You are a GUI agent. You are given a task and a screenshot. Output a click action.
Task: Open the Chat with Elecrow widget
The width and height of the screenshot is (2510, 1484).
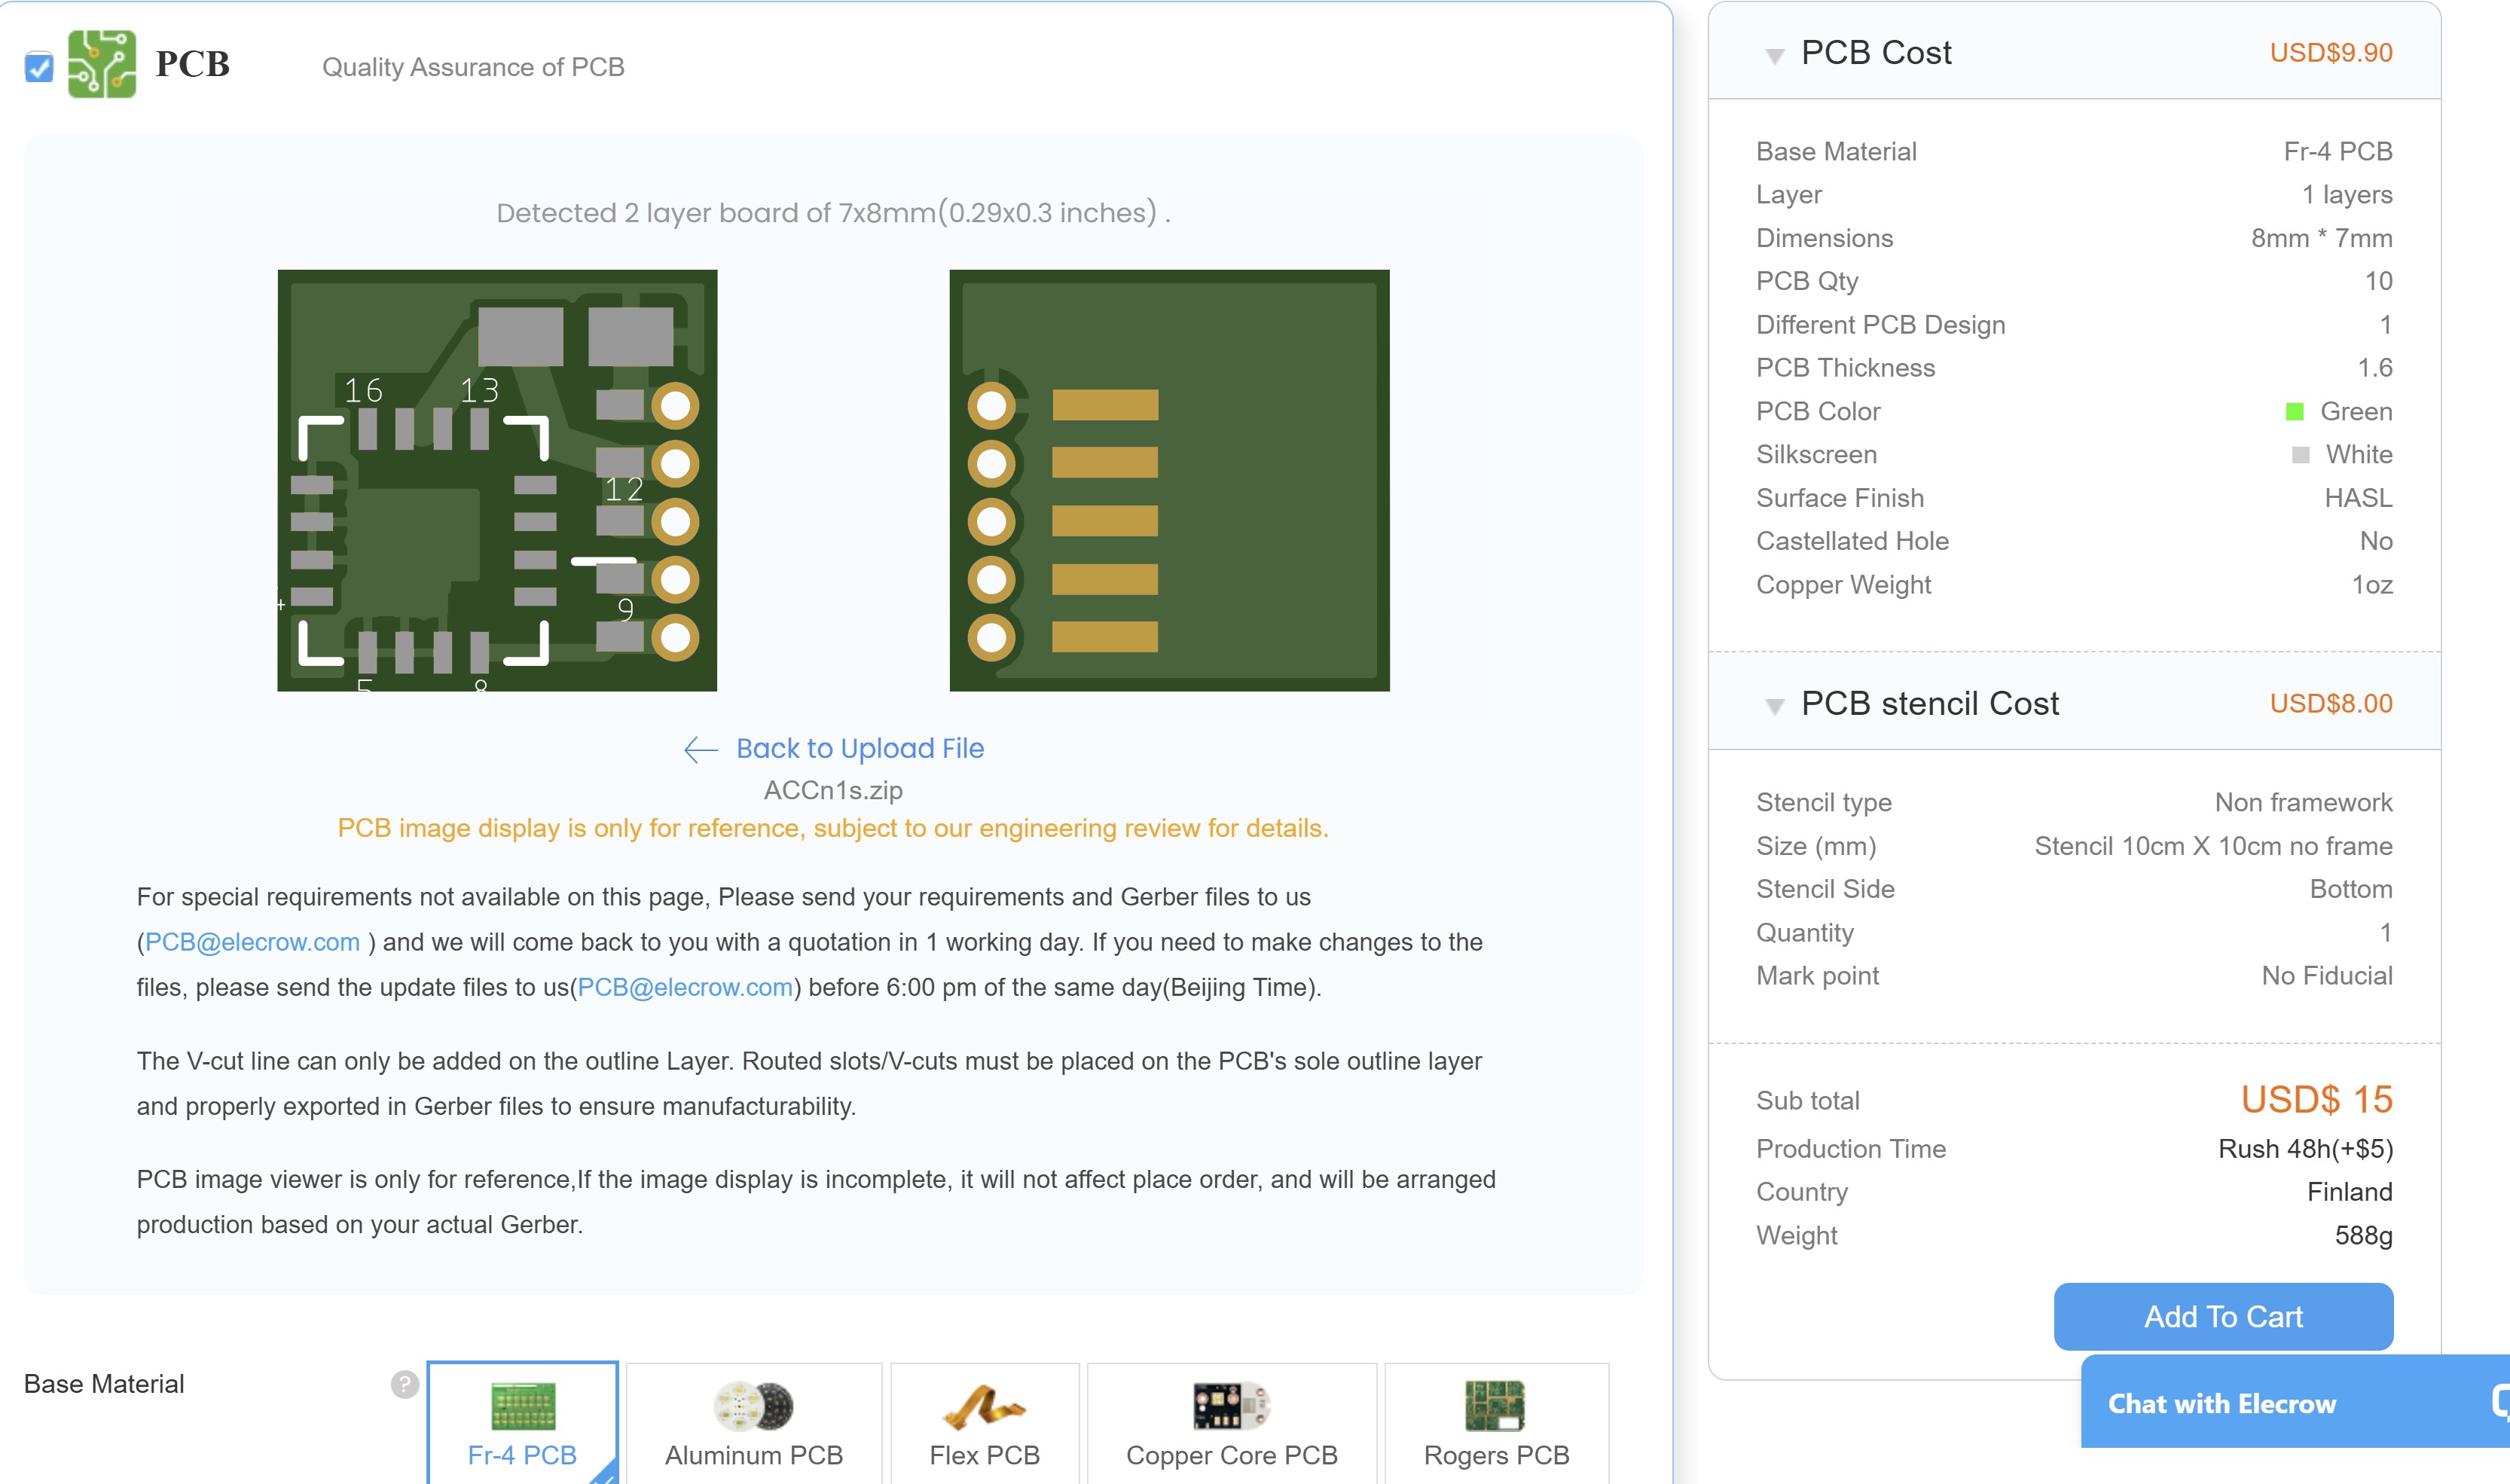2221,1404
